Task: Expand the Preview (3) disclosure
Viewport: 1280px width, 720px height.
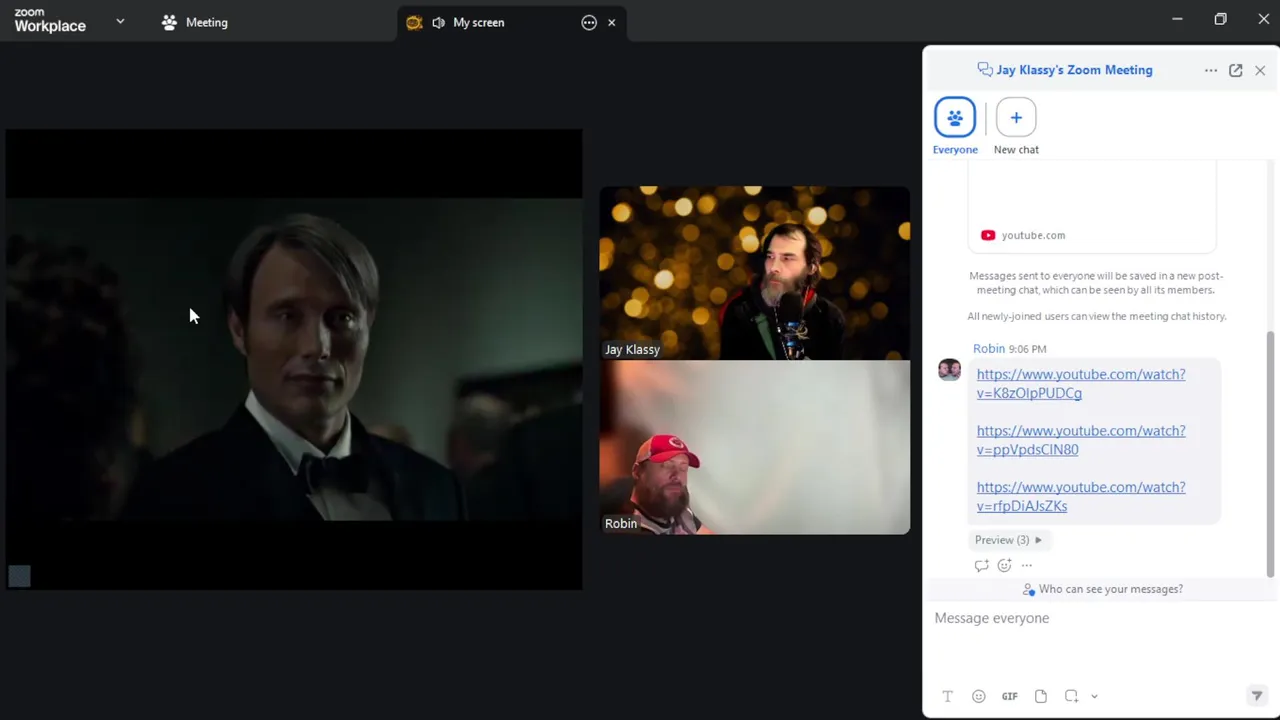Action: [x=1008, y=540]
